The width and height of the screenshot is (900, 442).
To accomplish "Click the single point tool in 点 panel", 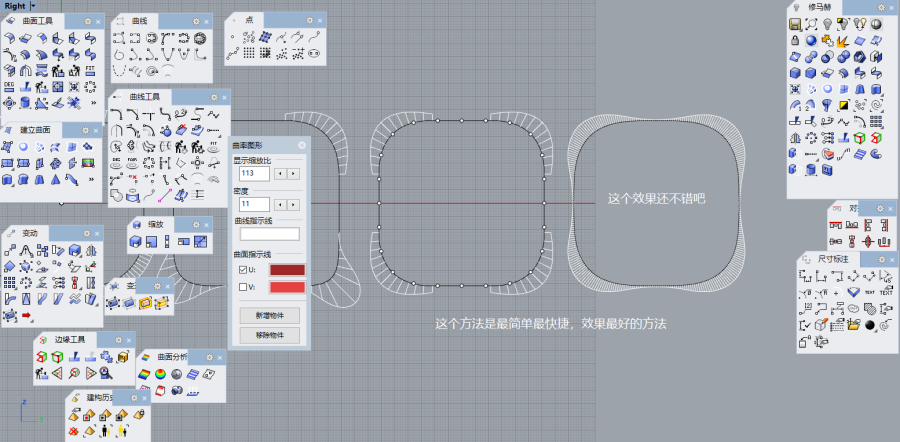I will [x=232, y=39].
